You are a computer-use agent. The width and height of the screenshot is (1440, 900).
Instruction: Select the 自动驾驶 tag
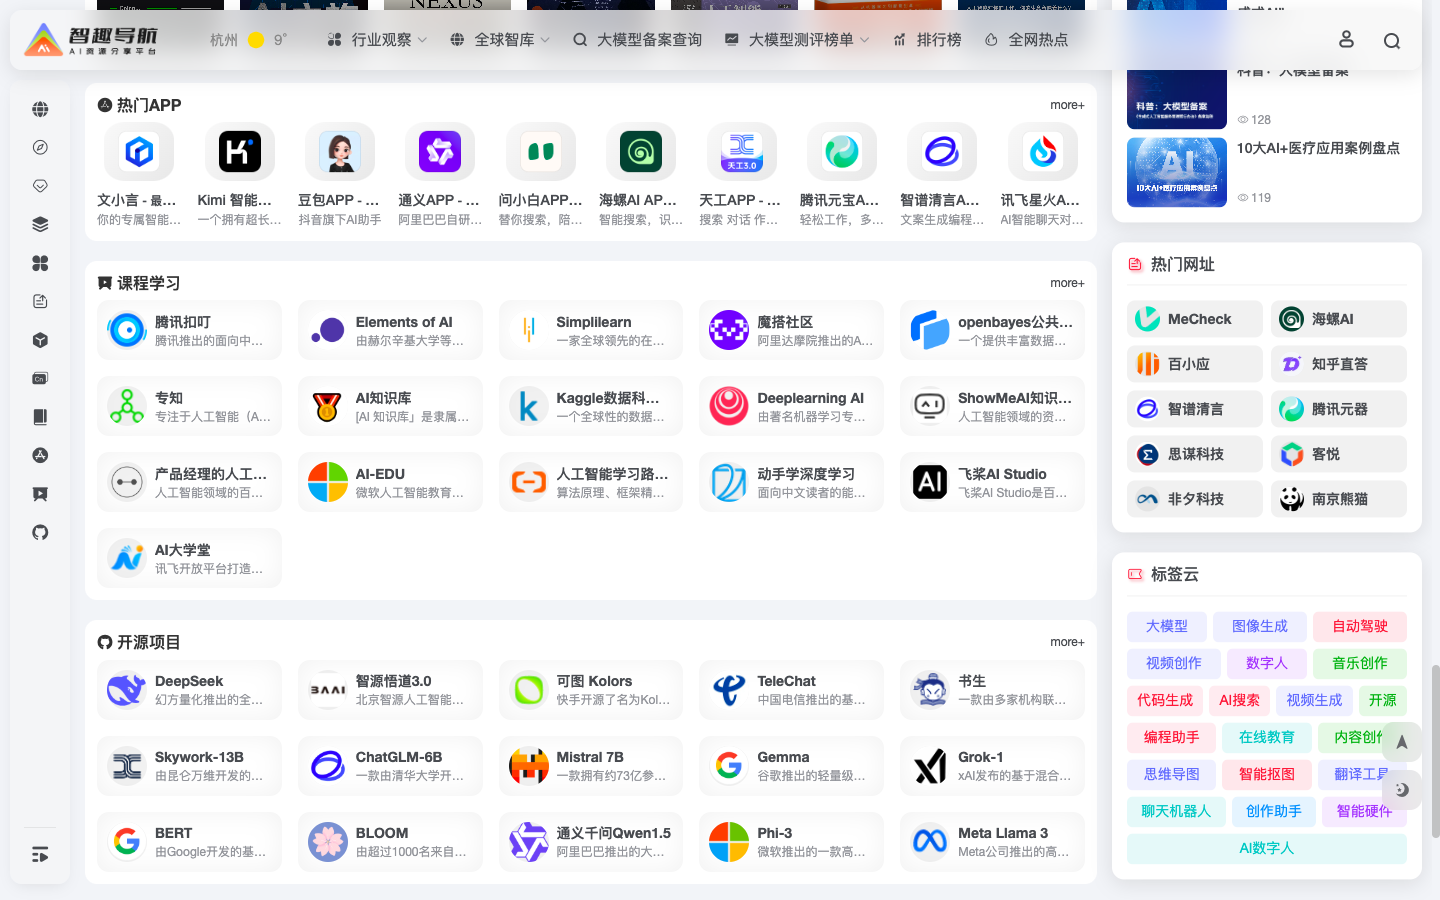pos(1360,626)
